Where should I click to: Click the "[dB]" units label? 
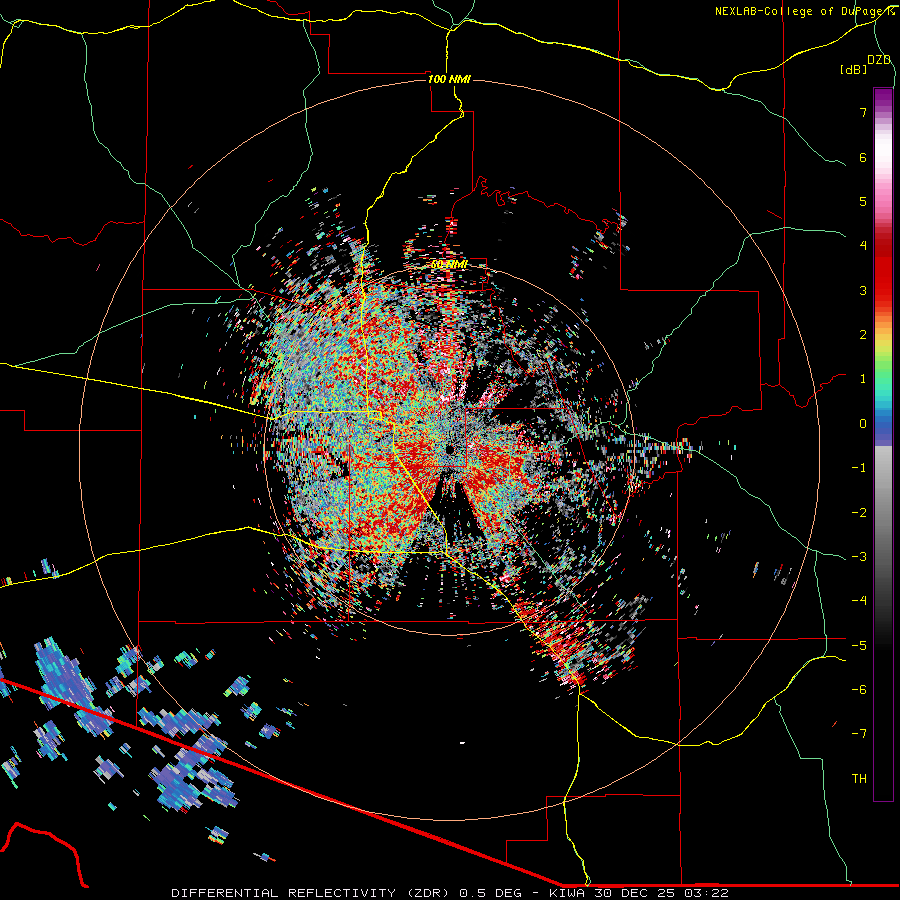[854, 70]
